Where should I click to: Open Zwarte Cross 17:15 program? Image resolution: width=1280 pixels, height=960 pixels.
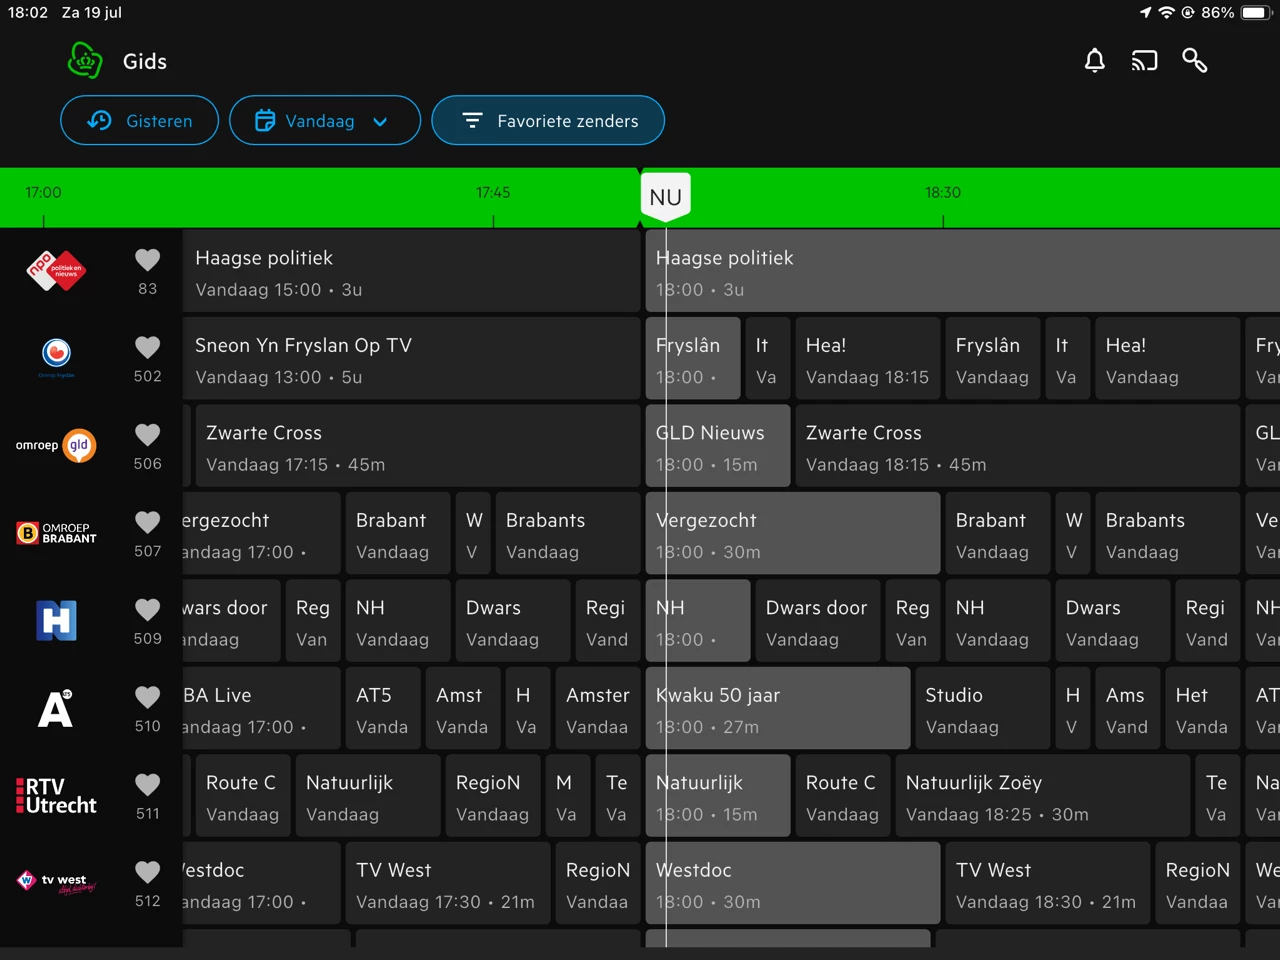417,447
